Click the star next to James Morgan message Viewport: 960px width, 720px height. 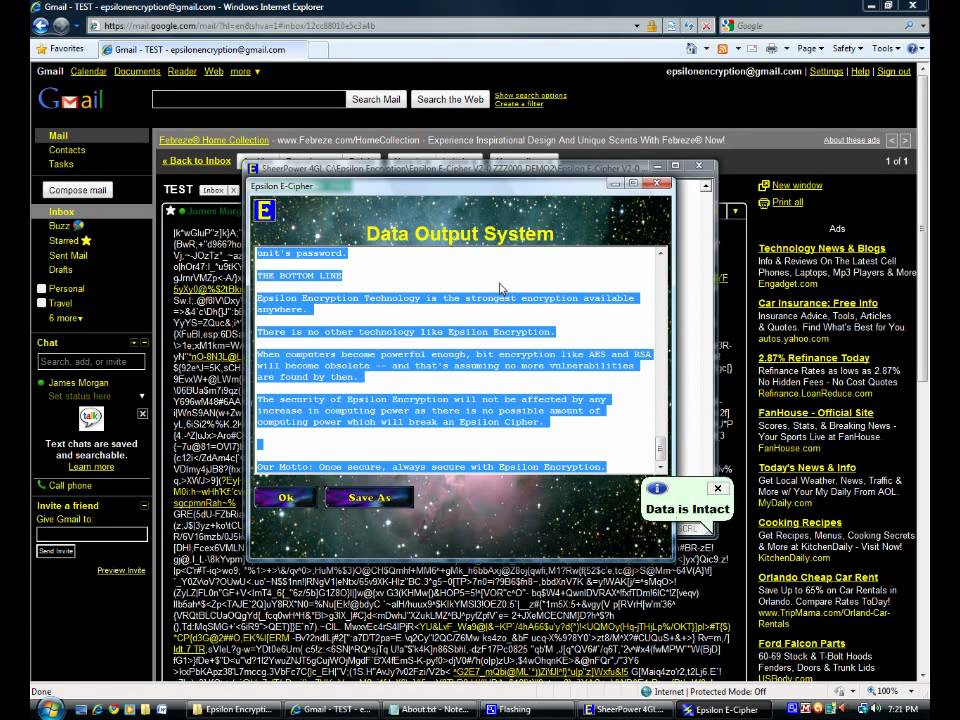click(x=170, y=211)
